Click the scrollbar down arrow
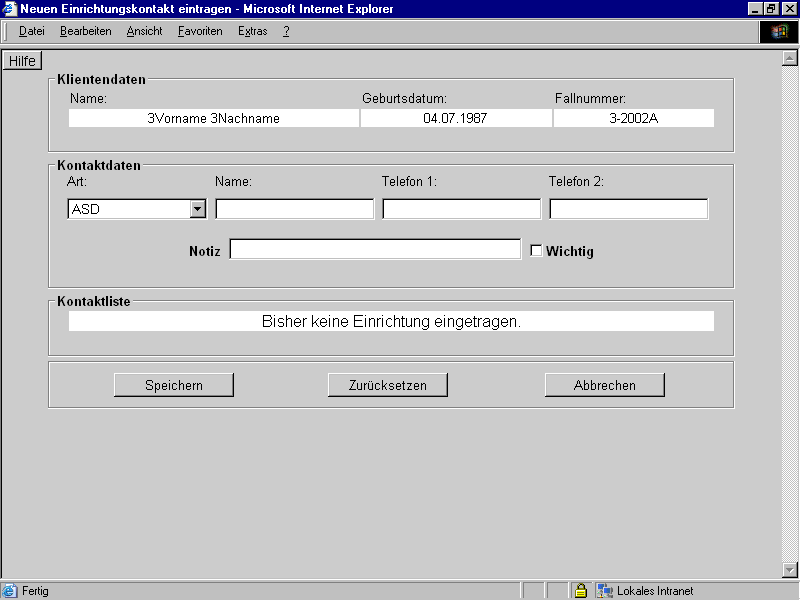Viewport: 800px width, 600px height. click(x=789, y=570)
